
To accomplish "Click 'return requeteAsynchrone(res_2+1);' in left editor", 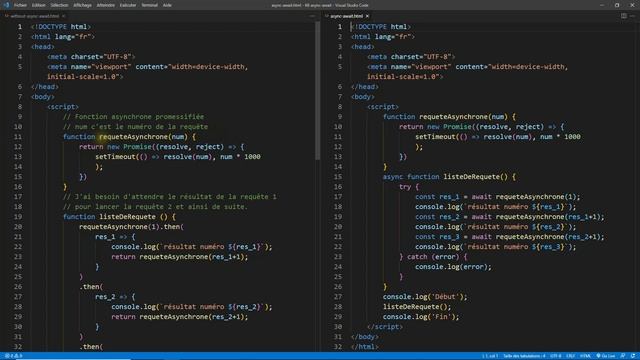I will 180,317.
